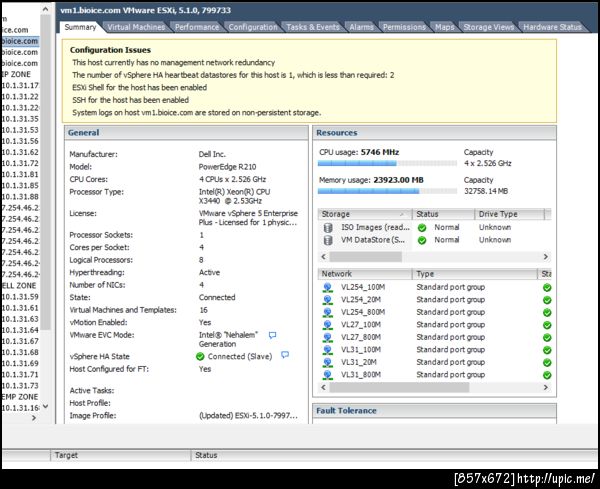The image size is (600, 489).
Task: Click the network list right scroll arrow
Action: 546,388
